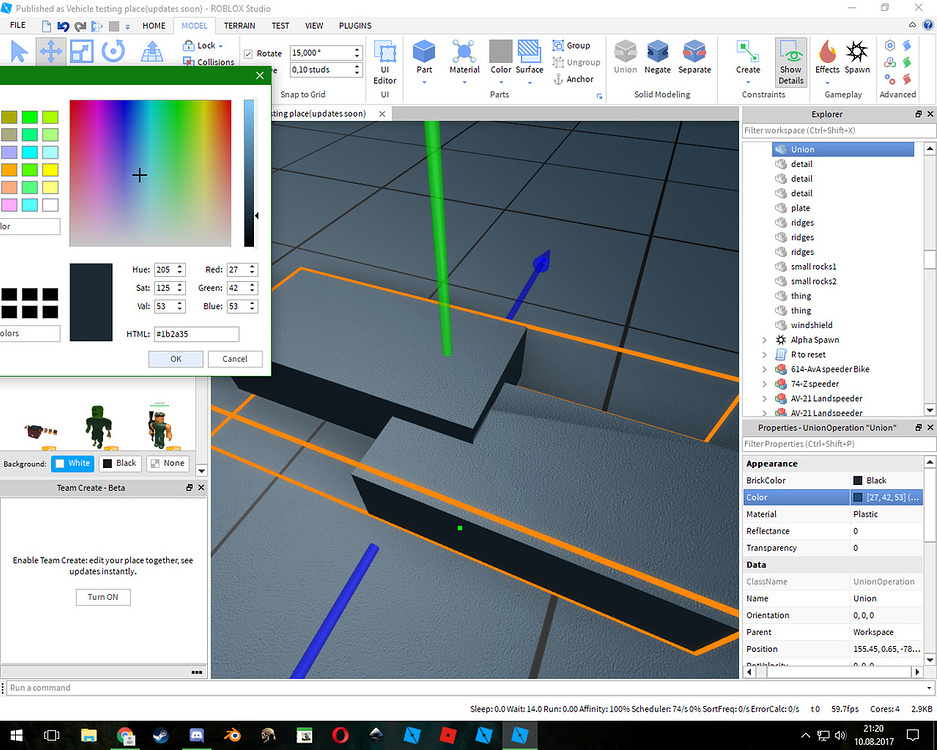Expand the Alpha Spawn tree item
937x750 pixels.
[x=764, y=339]
